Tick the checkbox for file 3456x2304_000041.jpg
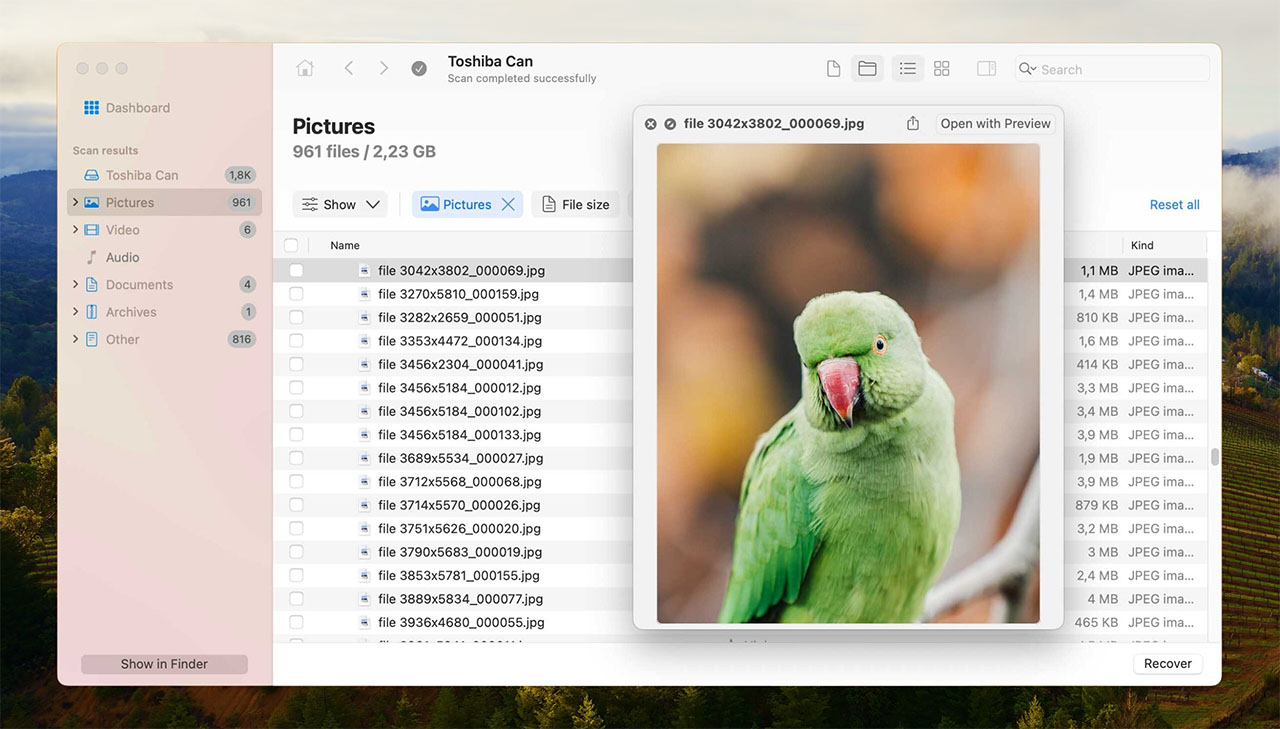 tap(296, 364)
